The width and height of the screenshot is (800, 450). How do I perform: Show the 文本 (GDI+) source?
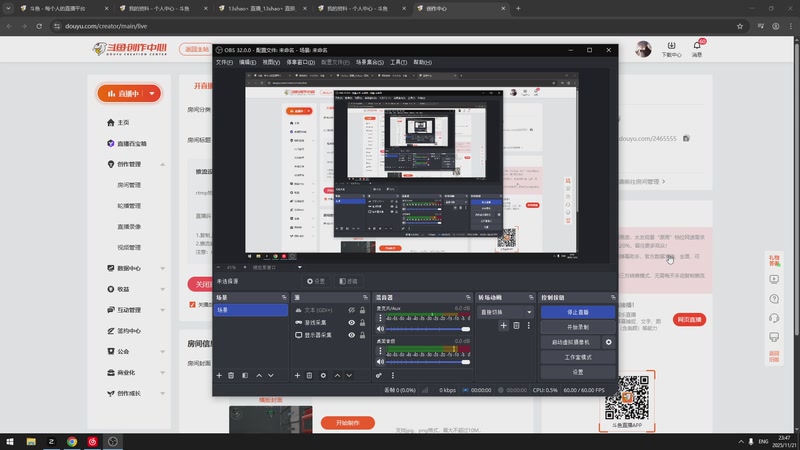point(352,310)
